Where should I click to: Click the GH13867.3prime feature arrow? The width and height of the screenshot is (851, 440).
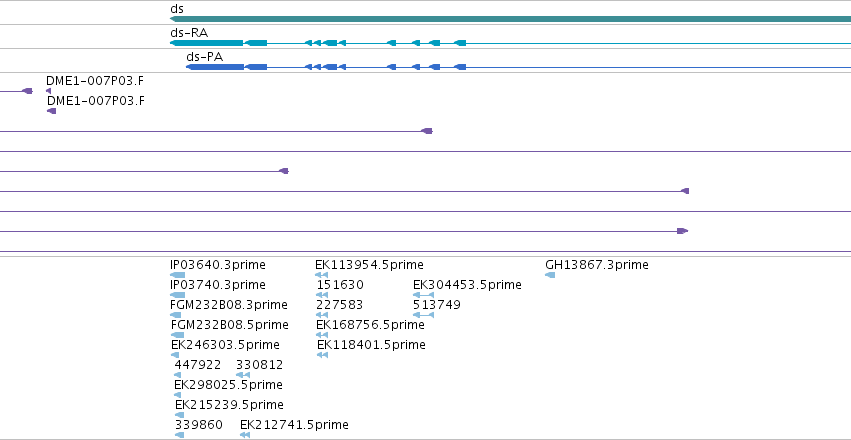coord(550,275)
